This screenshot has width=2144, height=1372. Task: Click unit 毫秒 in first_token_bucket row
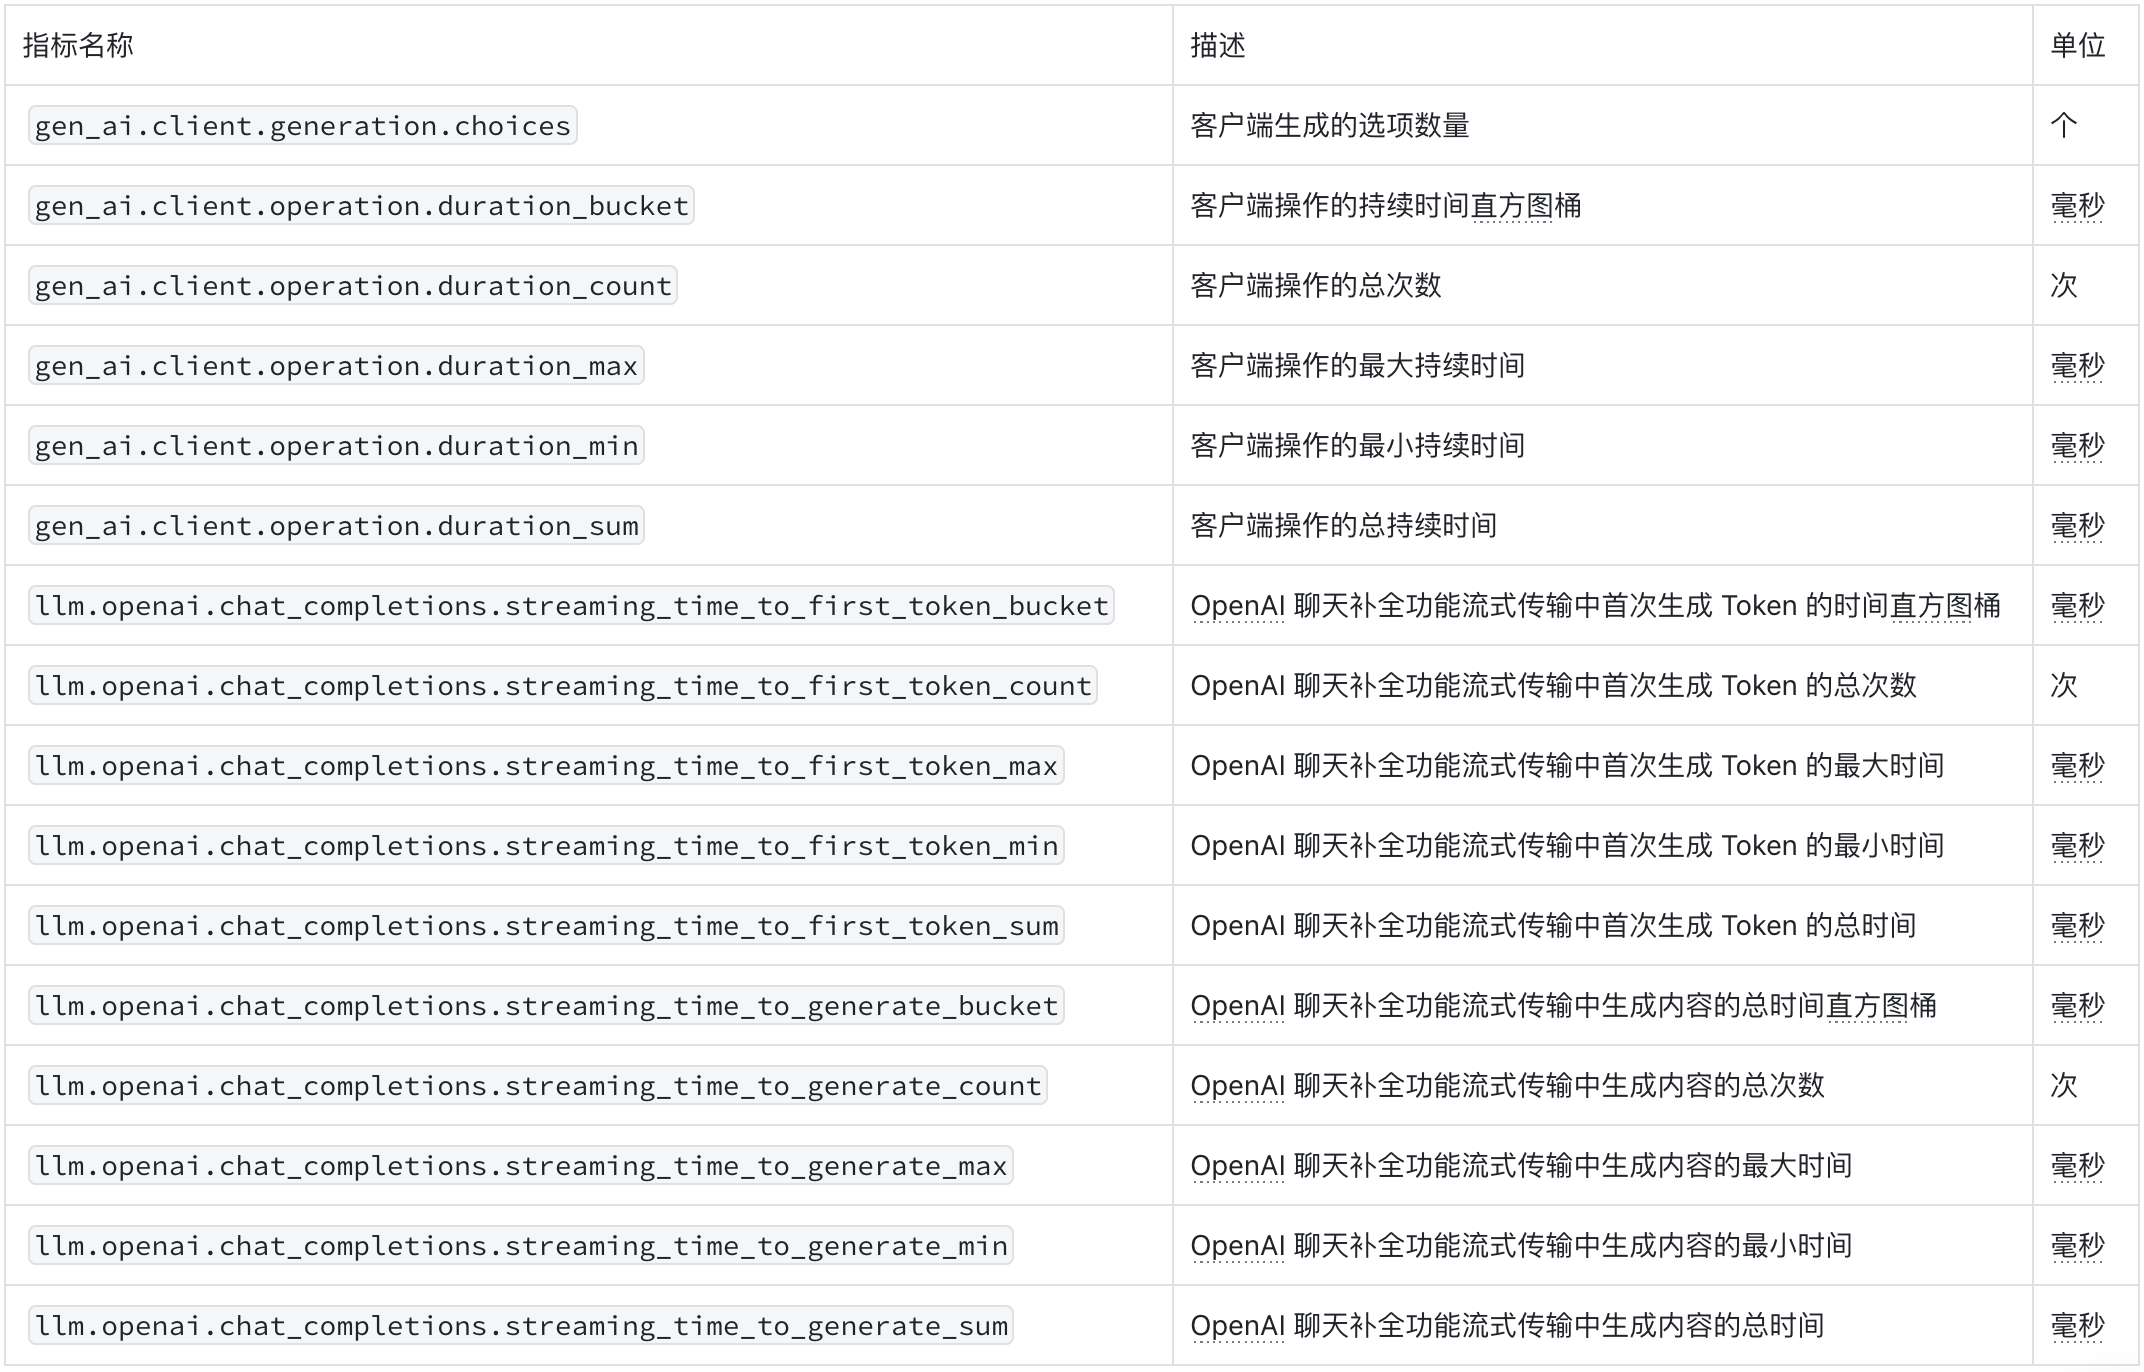(2078, 605)
